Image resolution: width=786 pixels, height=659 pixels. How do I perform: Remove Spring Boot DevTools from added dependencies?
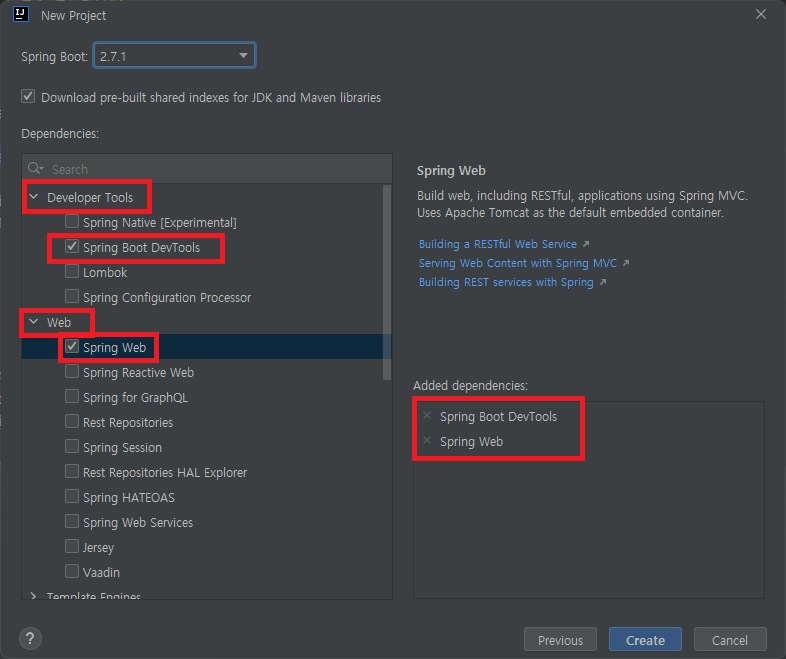tap(427, 415)
